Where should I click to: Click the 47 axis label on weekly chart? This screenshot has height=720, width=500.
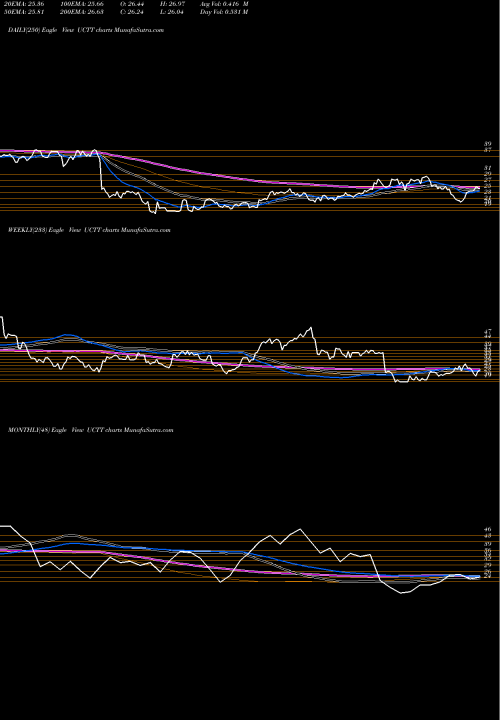[488, 332]
